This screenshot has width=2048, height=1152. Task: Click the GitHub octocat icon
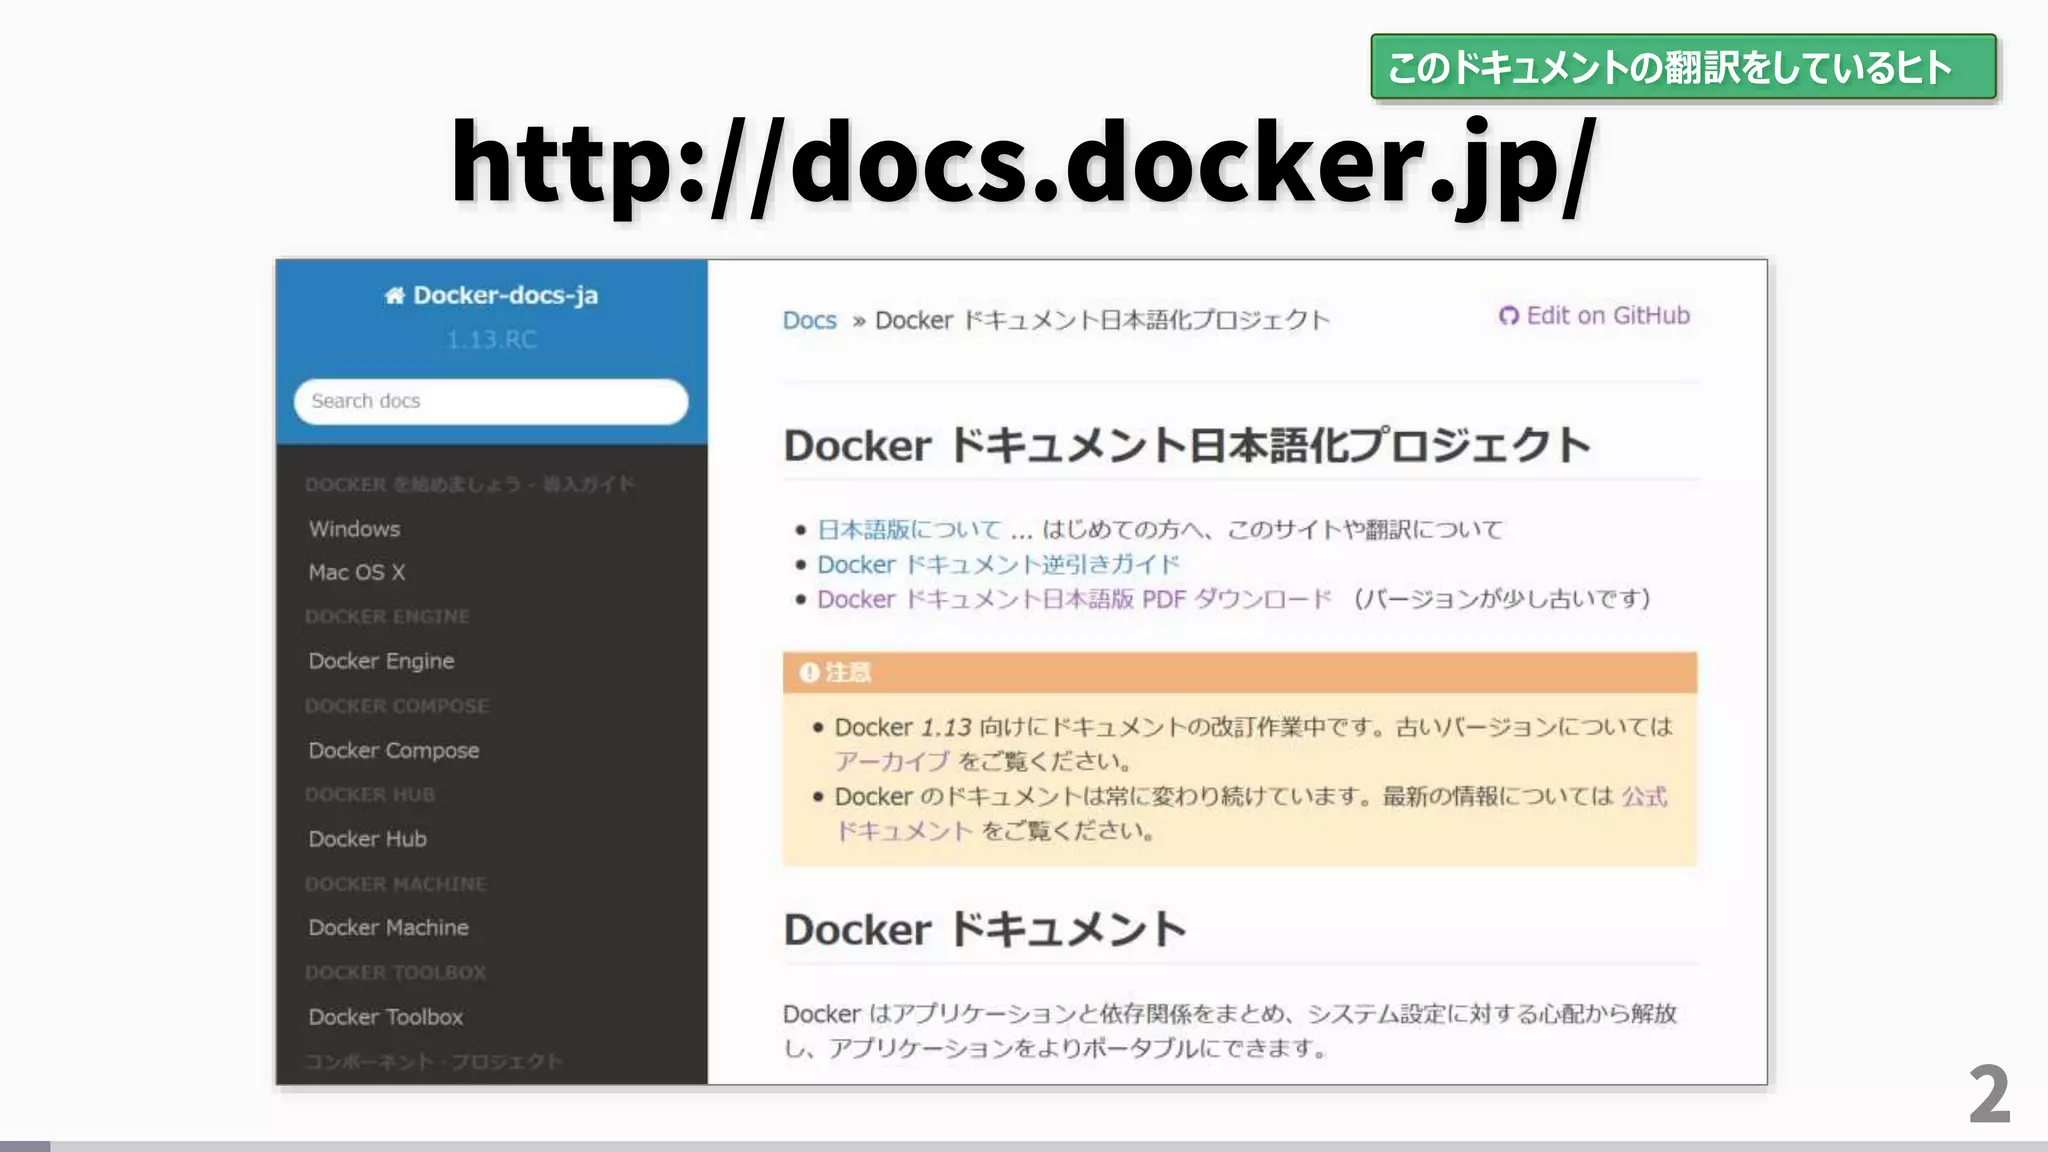pos(1508,316)
